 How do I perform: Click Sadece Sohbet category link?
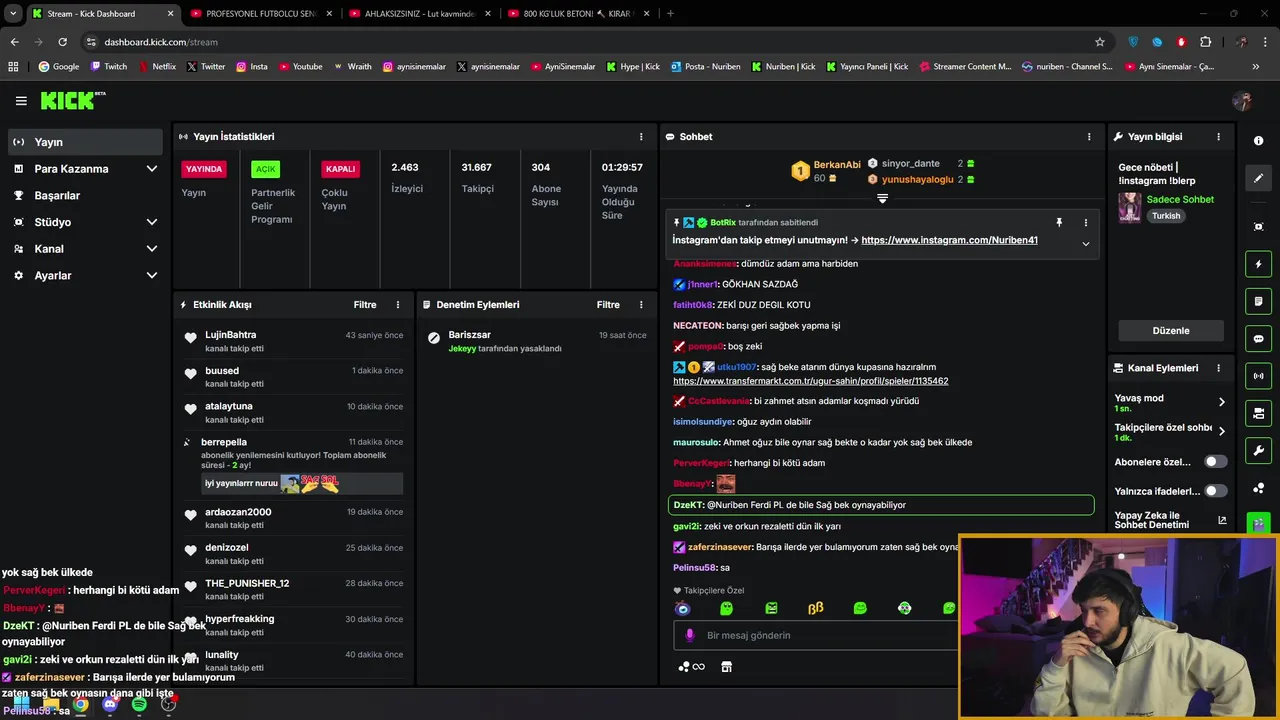(1180, 199)
